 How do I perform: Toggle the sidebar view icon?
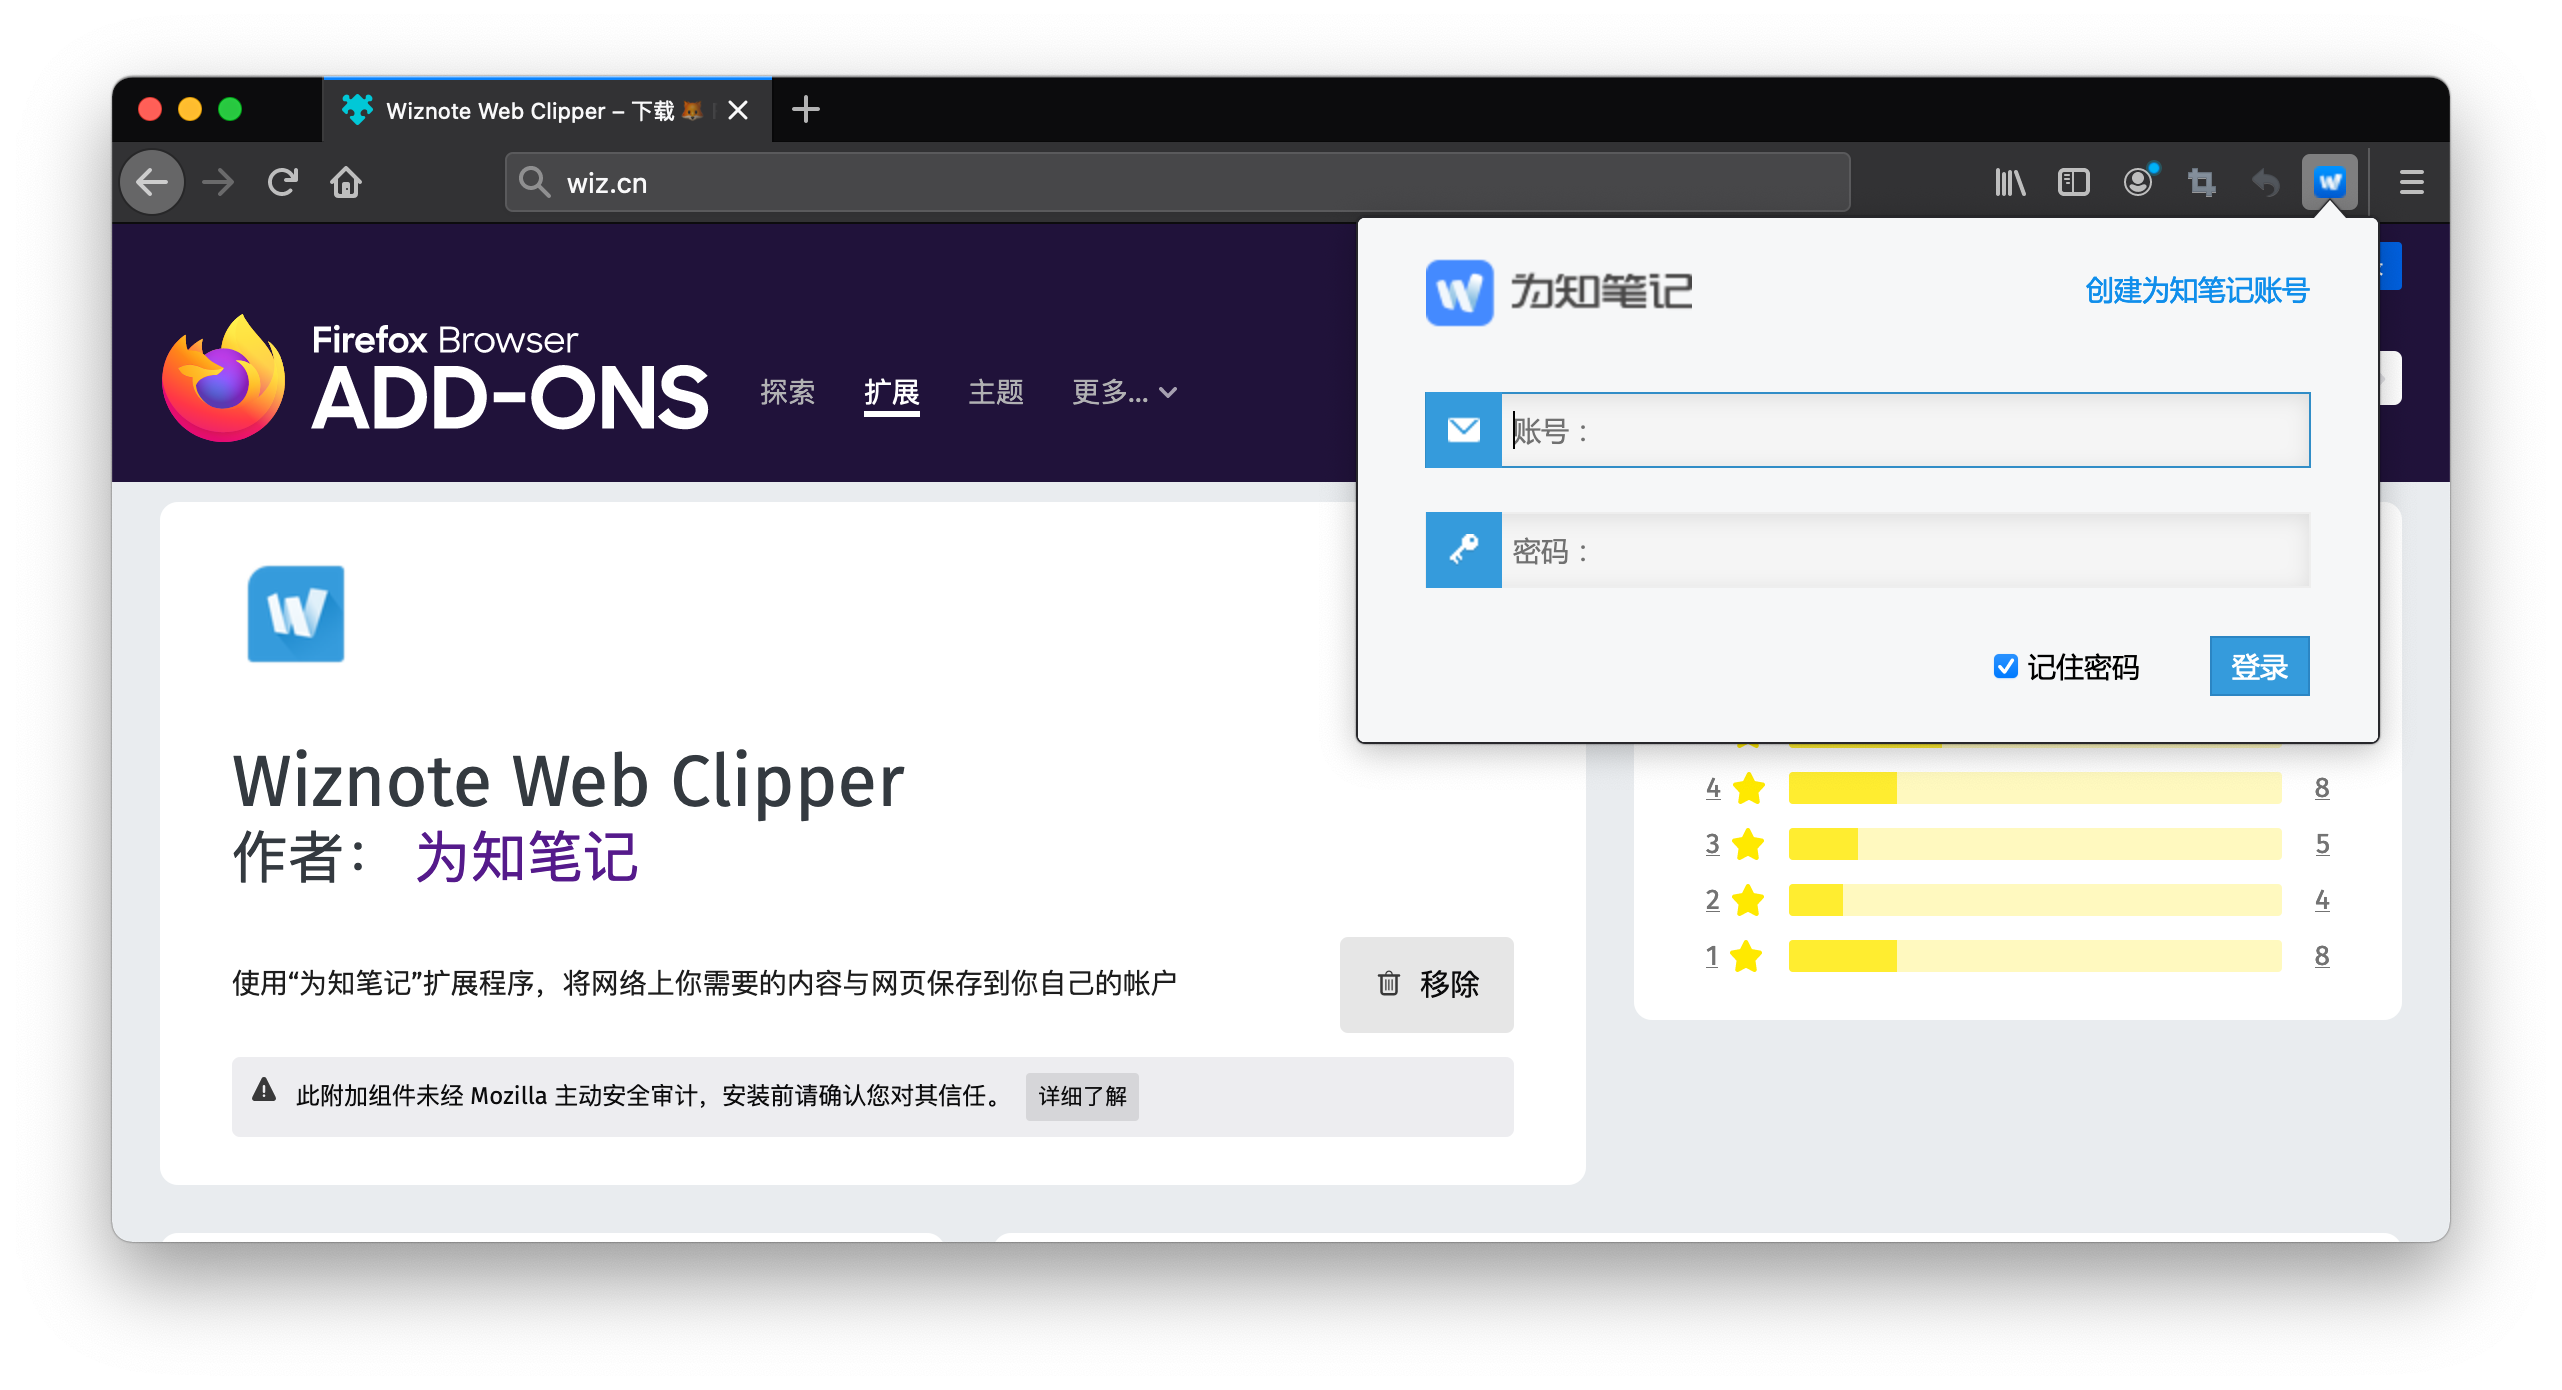coord(2074,182)
